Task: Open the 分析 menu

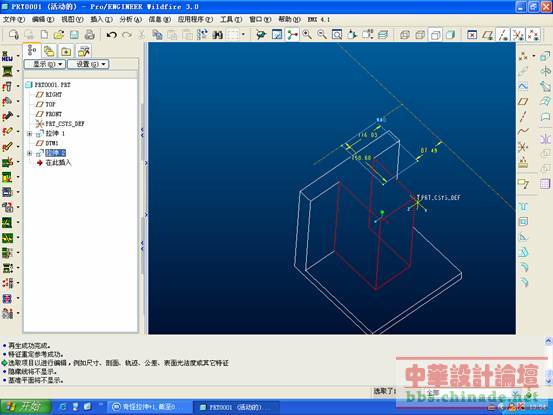Action: click(x=130, y=19)
